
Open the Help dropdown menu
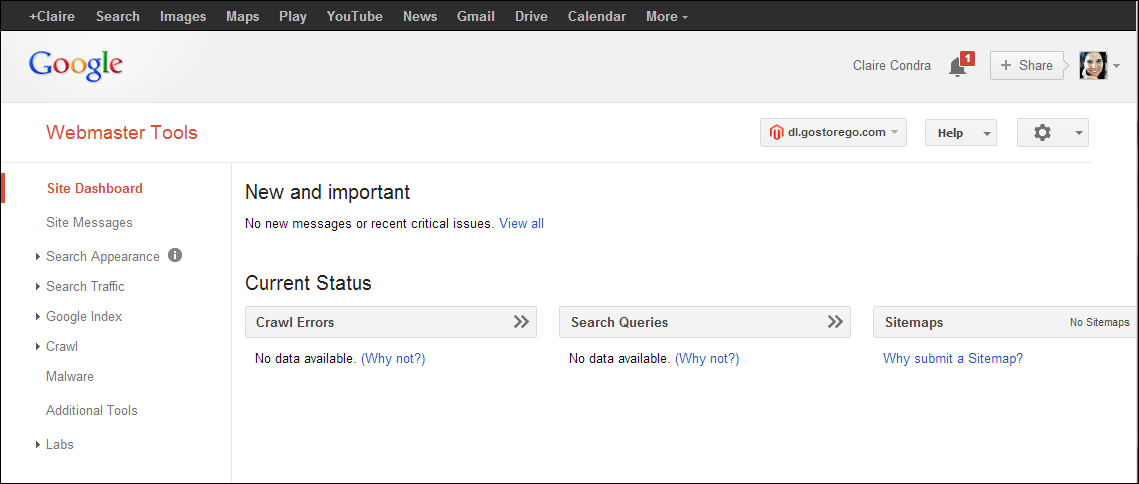point(960,133)
